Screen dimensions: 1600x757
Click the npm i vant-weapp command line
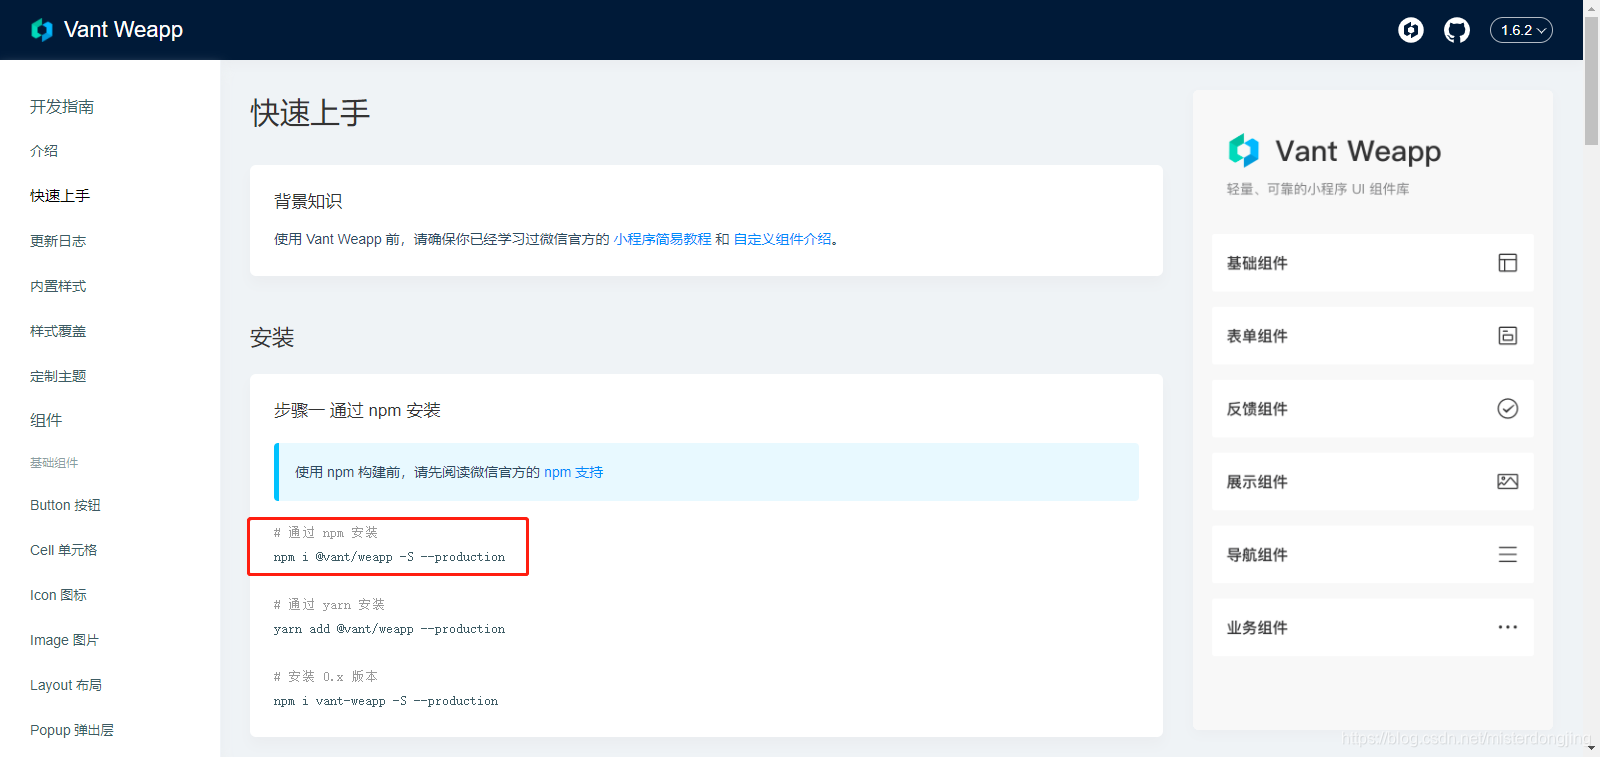point(385,701)
